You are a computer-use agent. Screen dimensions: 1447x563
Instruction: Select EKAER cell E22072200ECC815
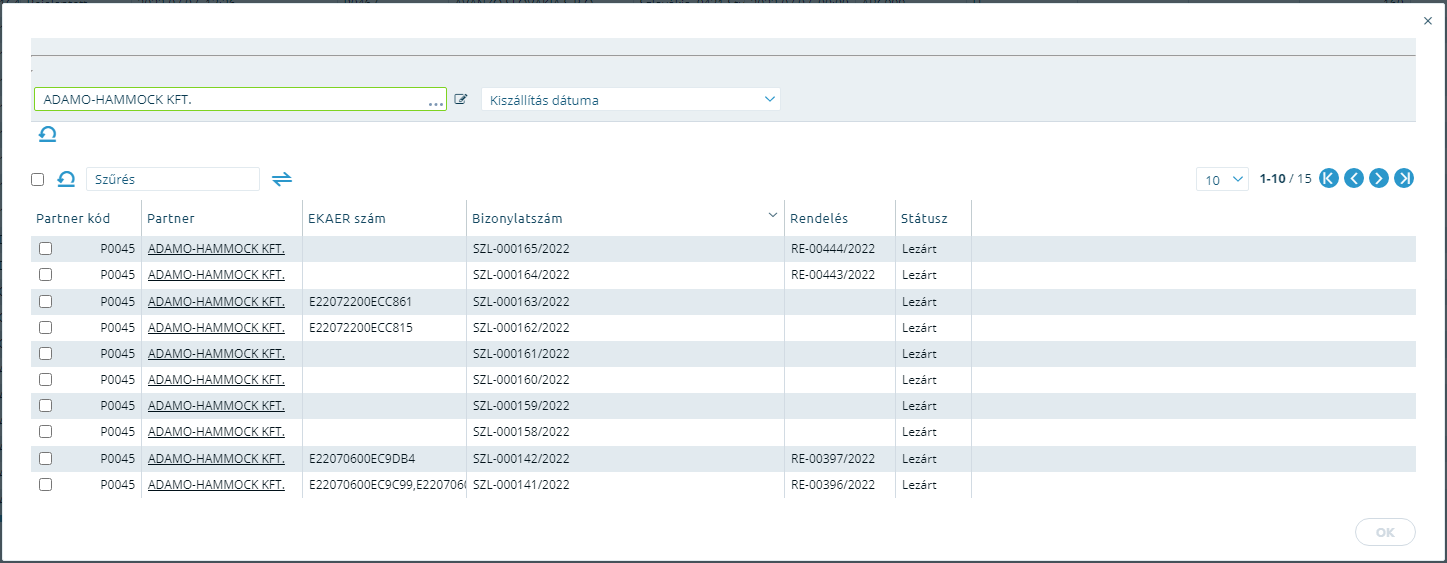pos(361,327)
